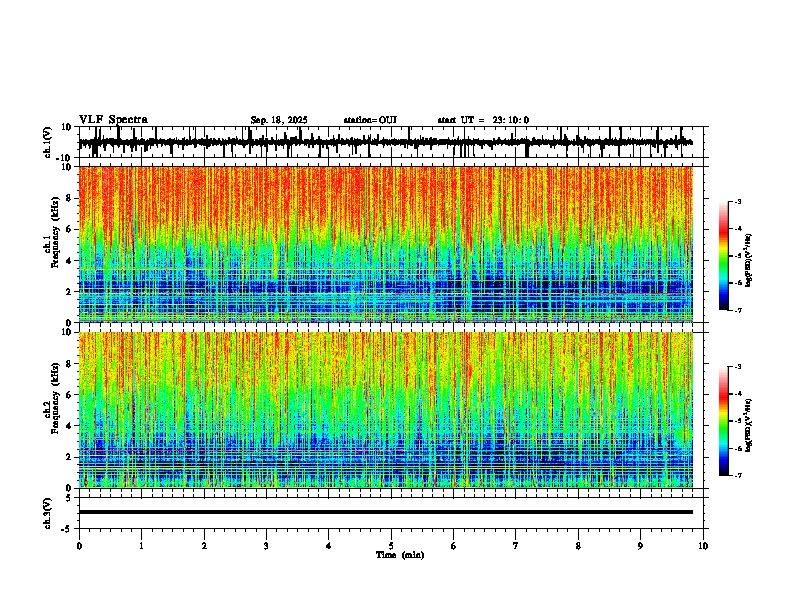
Task: Click the "2" label on the time axis
Action: coord(204,546)
